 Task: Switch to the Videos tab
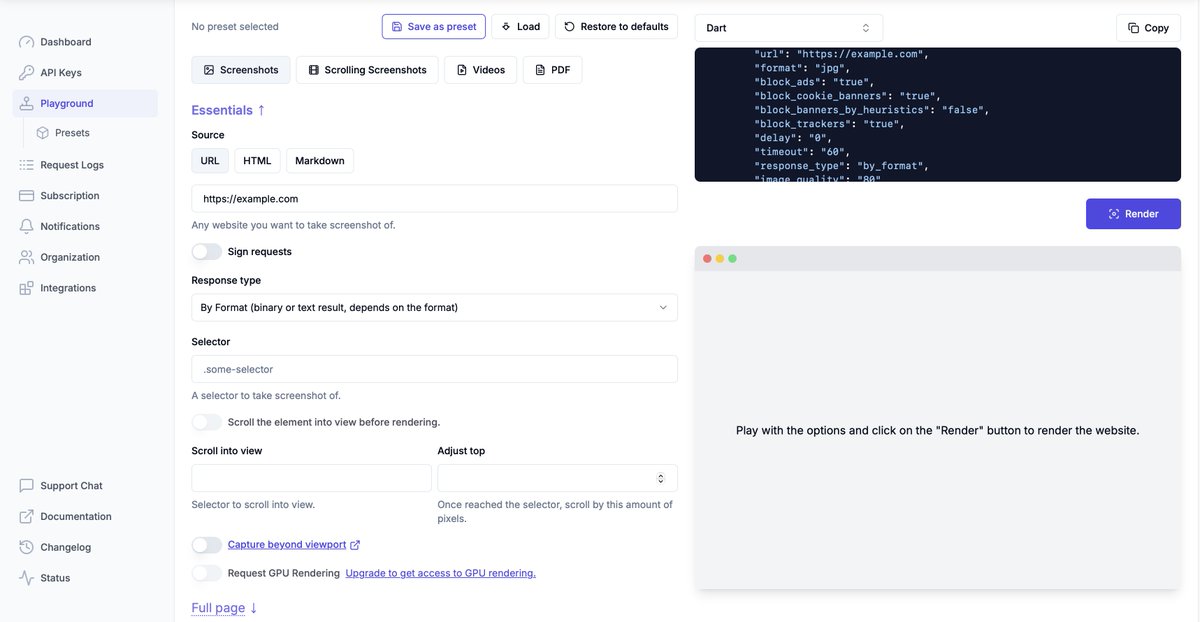(480, 70)
